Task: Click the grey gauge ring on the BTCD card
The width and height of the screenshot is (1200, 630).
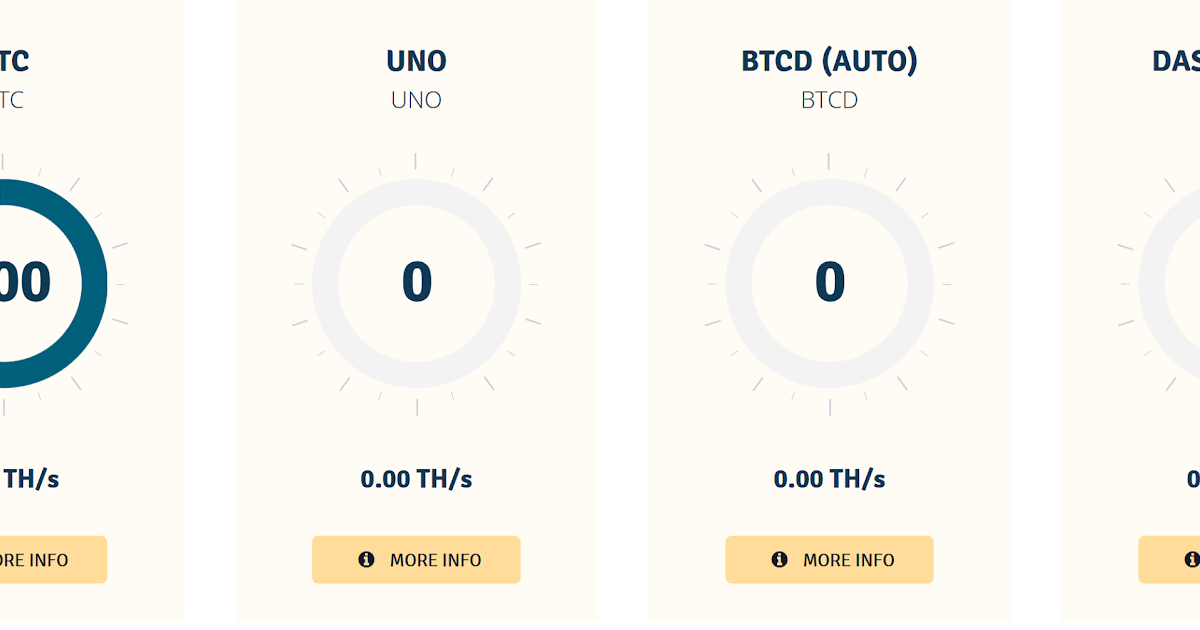Action: [x=829, y=193]
